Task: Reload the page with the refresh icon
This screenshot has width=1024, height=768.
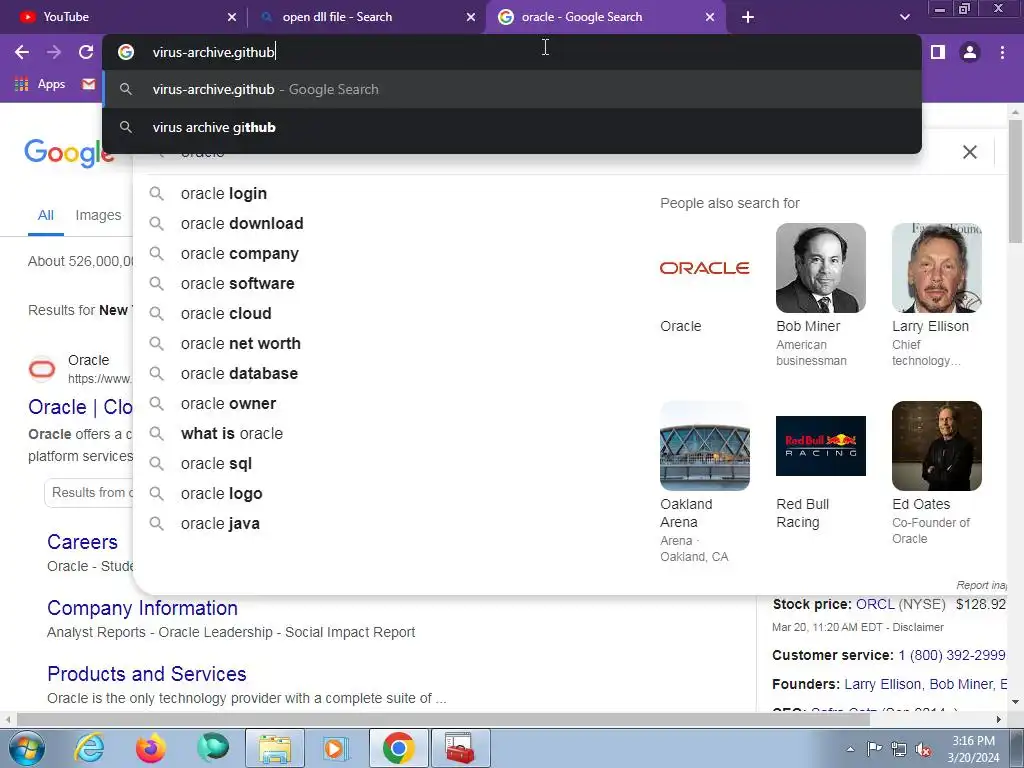Action: (86, 52)
